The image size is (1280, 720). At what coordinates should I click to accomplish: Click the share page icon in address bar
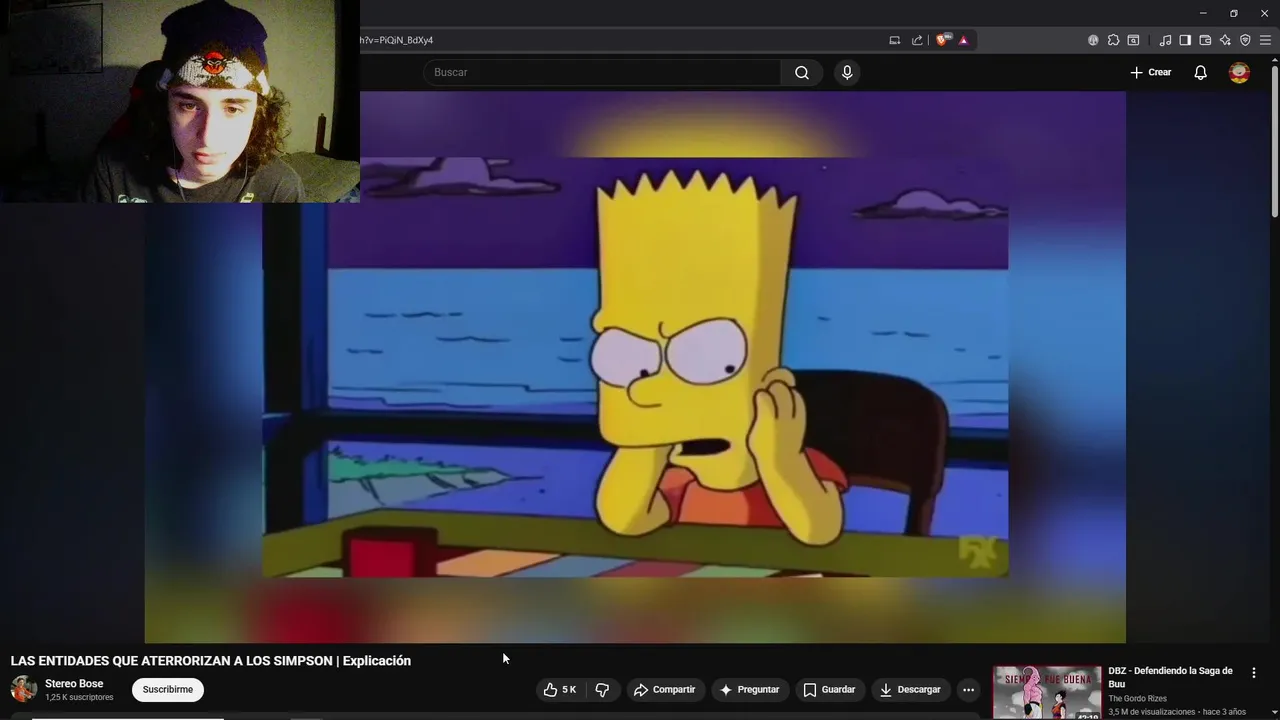(917, 40)
